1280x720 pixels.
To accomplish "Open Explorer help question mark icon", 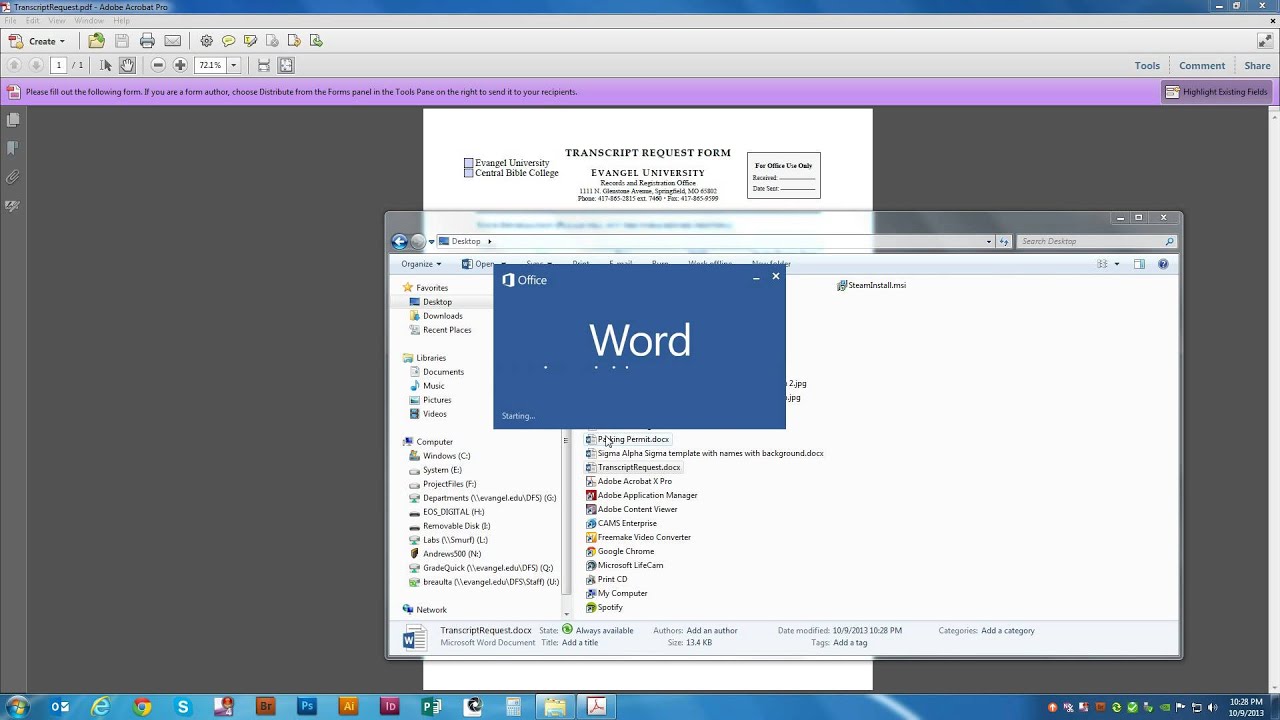I will tap(1163, 264).
